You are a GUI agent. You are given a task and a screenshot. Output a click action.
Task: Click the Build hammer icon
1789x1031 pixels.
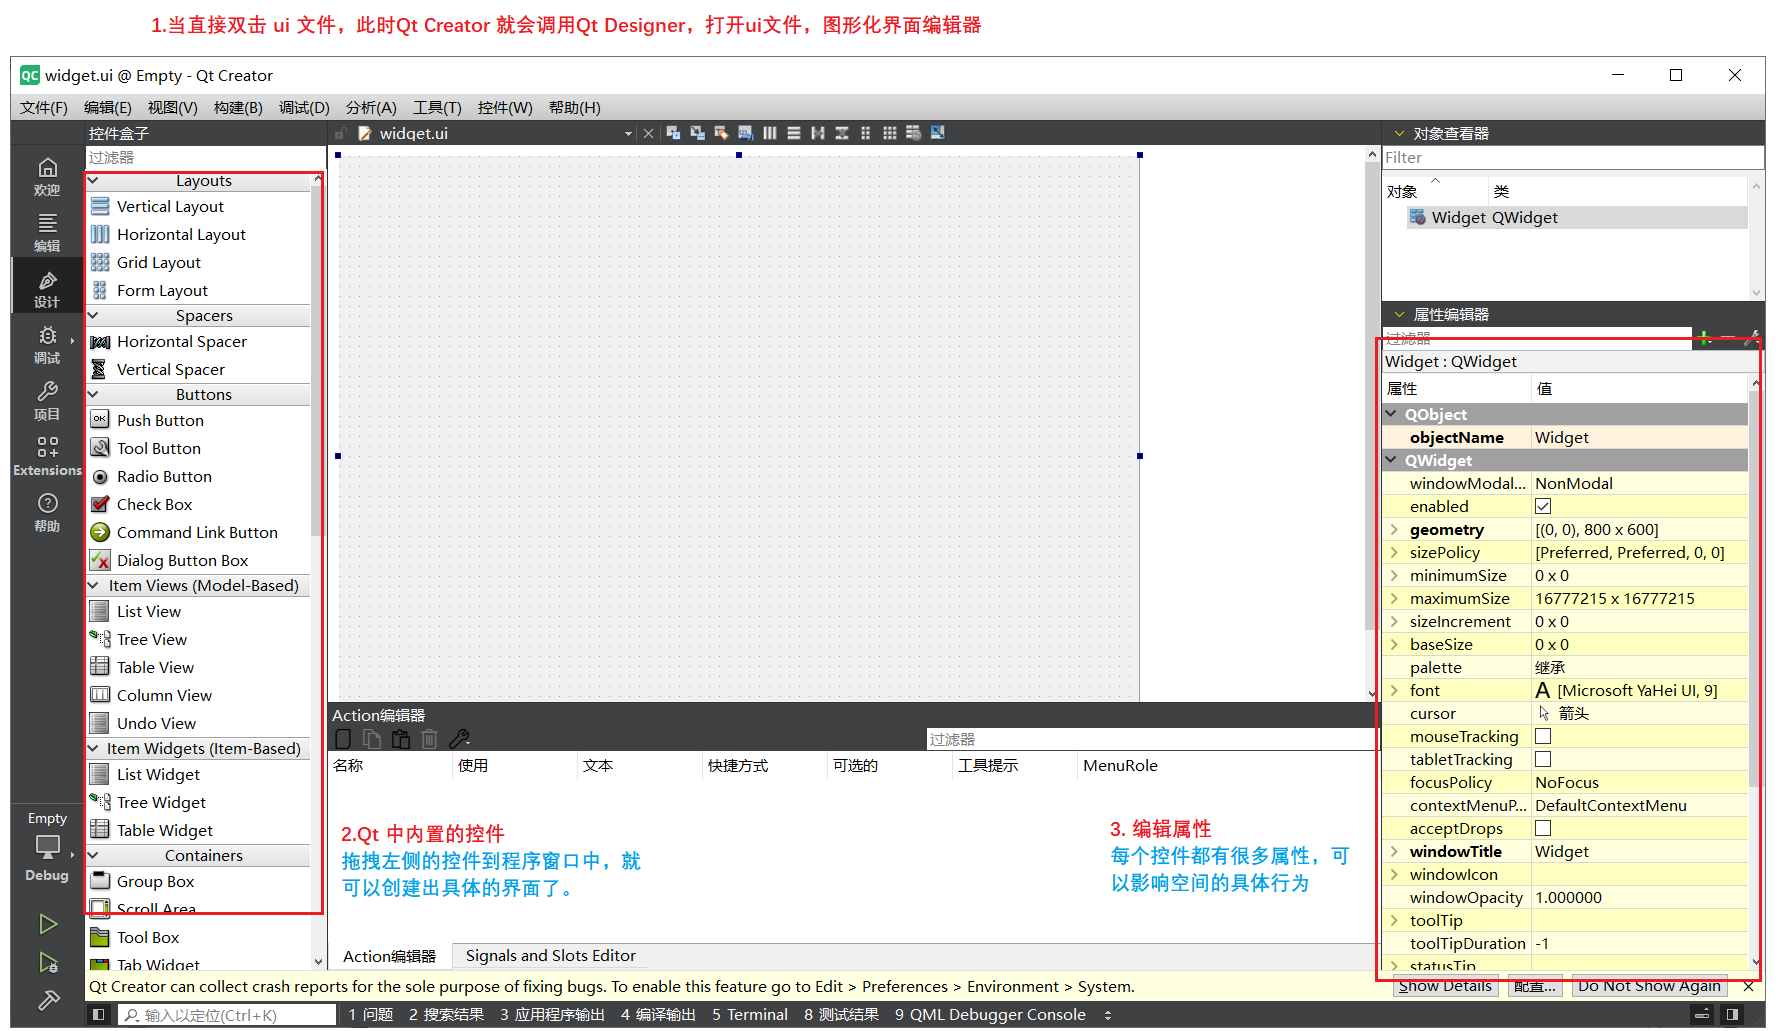(48, 999)
